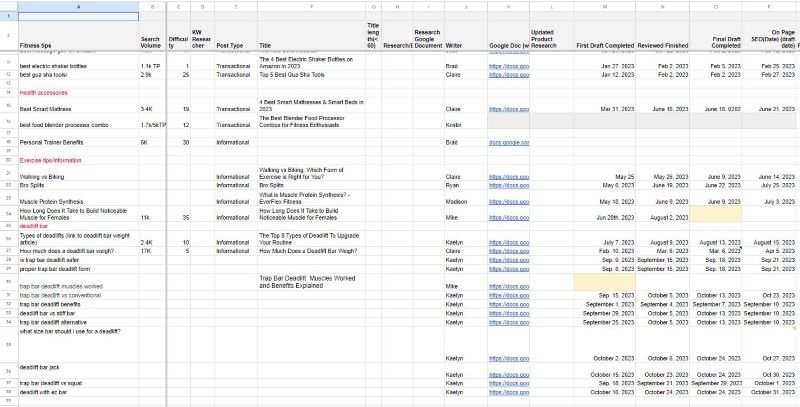
Task: Select the empty active cell A1
Action: (79, 16)
